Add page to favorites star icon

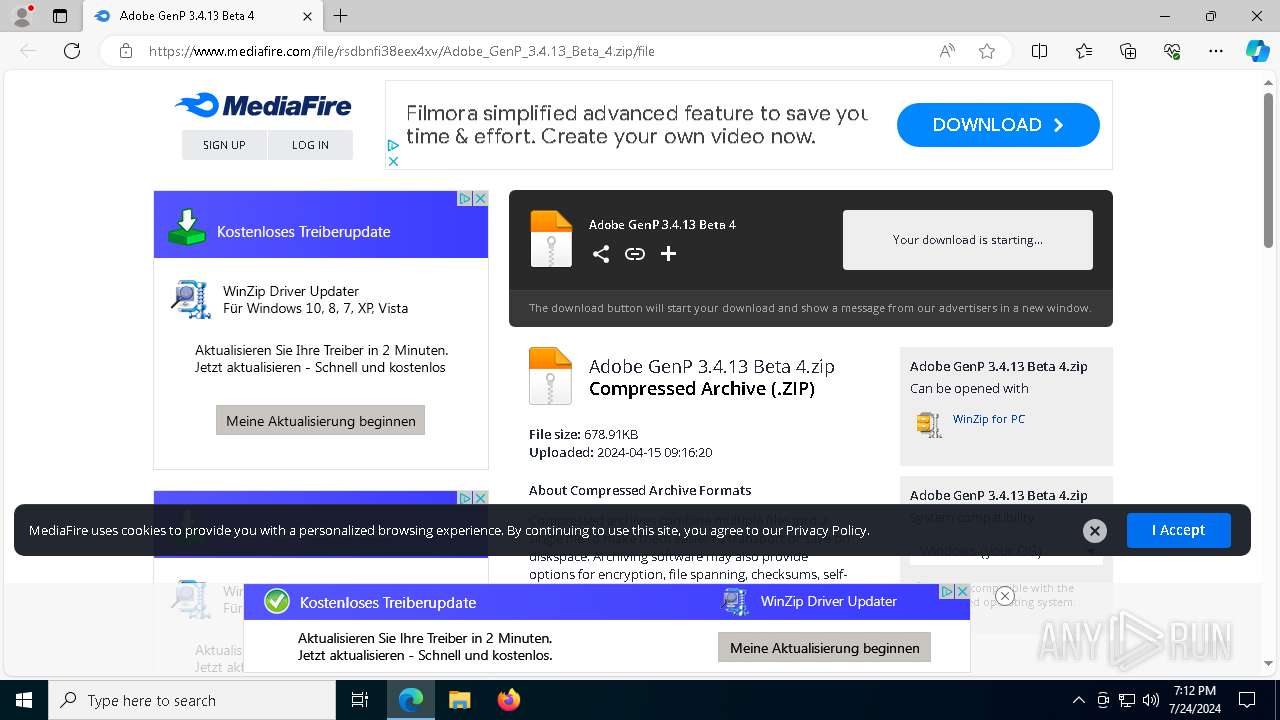coord(987,51)
